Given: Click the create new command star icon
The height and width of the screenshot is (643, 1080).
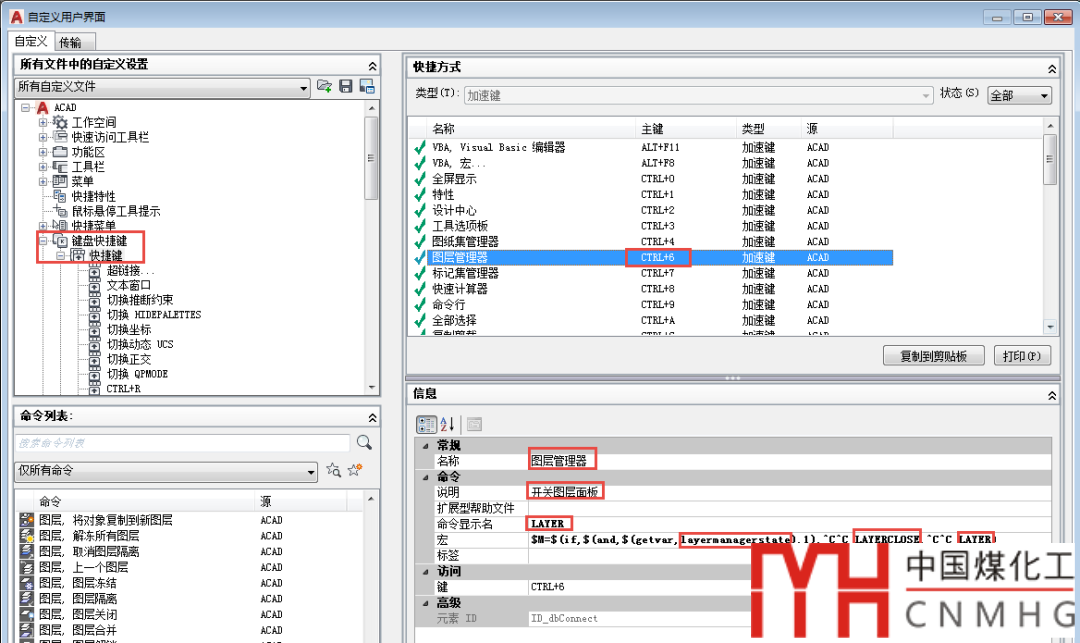Looking at the screenshot, I should pos(355,470).
